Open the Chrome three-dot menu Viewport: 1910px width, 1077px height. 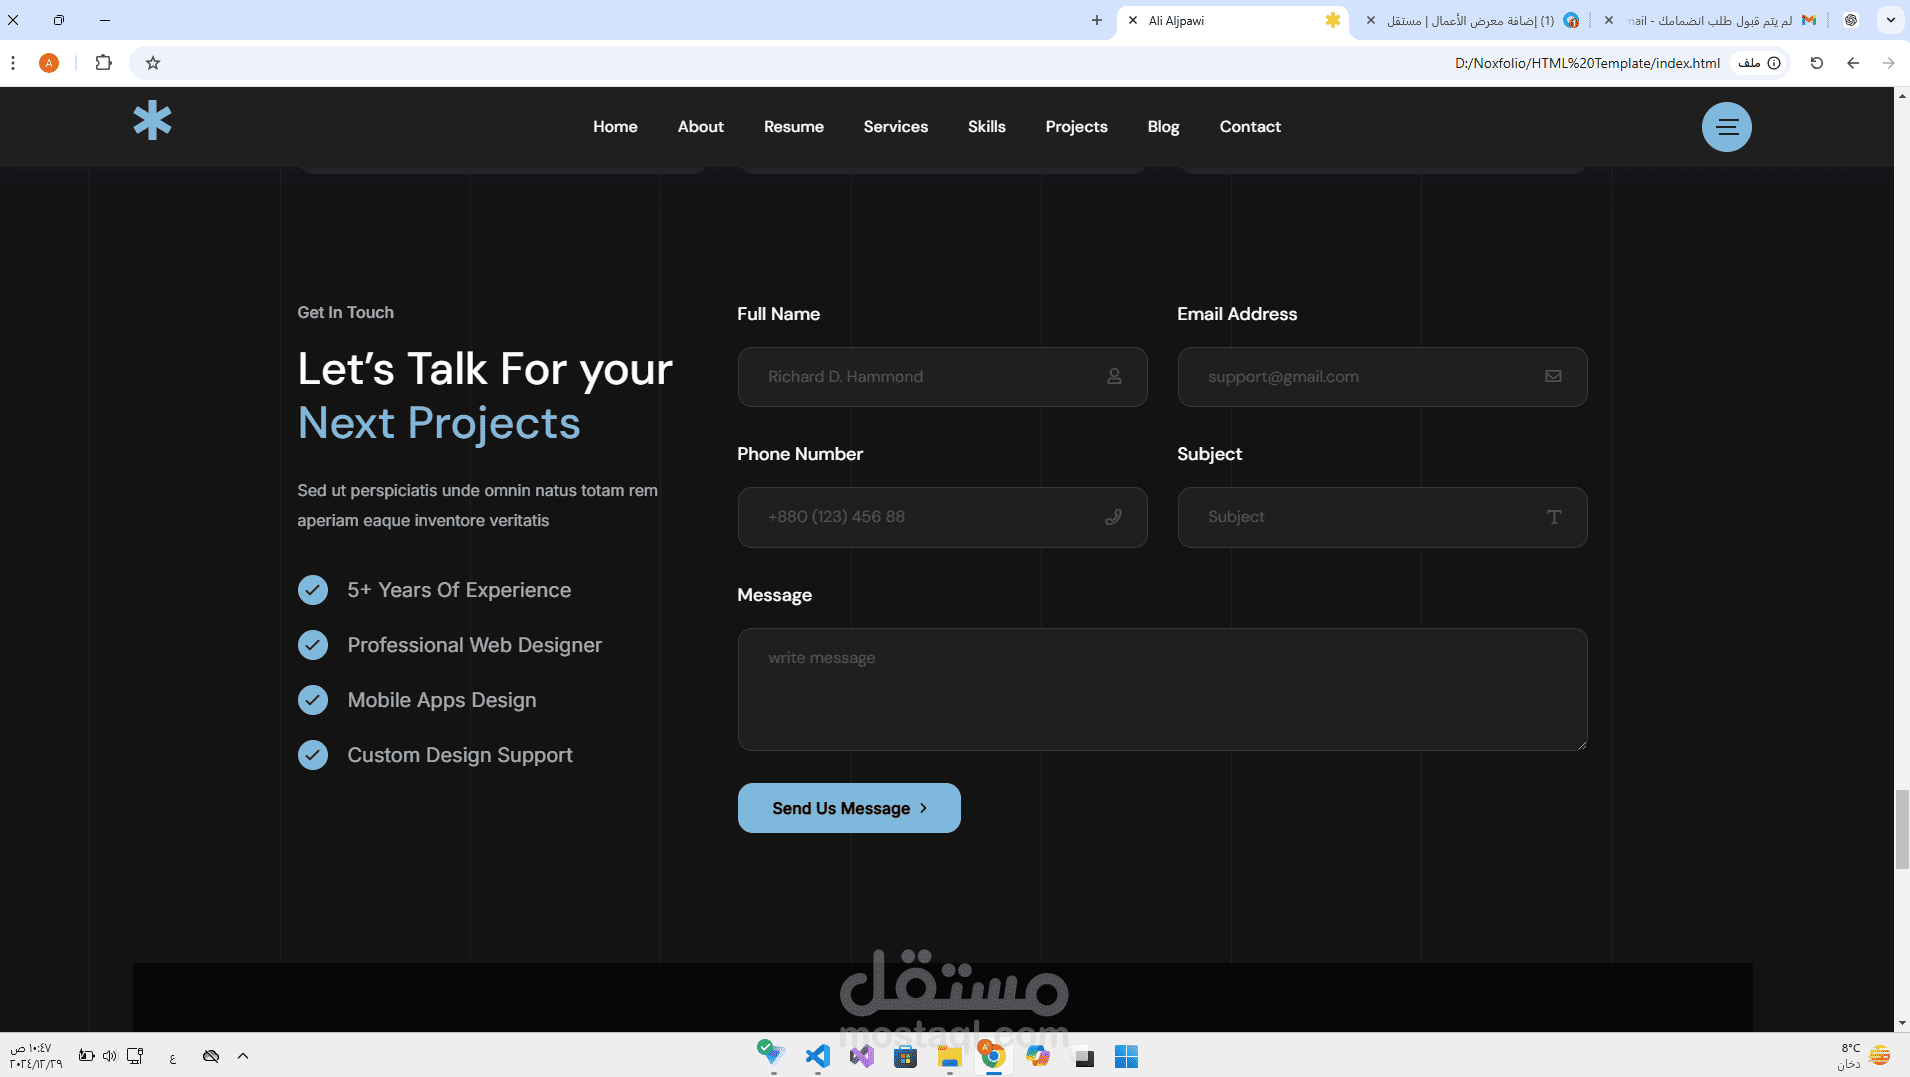pos(13,63)
